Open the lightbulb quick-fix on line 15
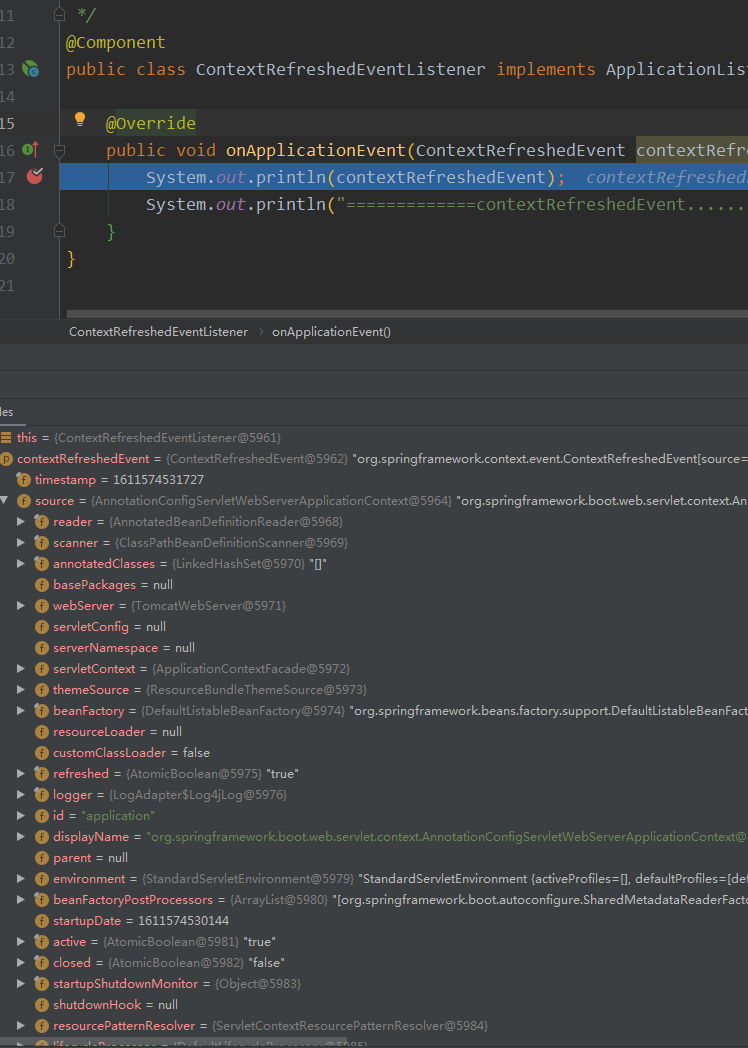The height and width of the screenshot is (1048, 748). pos(80,120)
